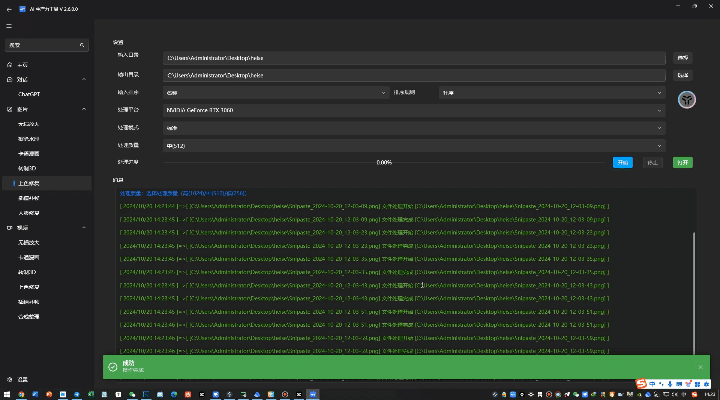The height and width of the screenshot is (400, 720).
Task: Click the progress bar at 0.00%
Action: tap(384, 162)
